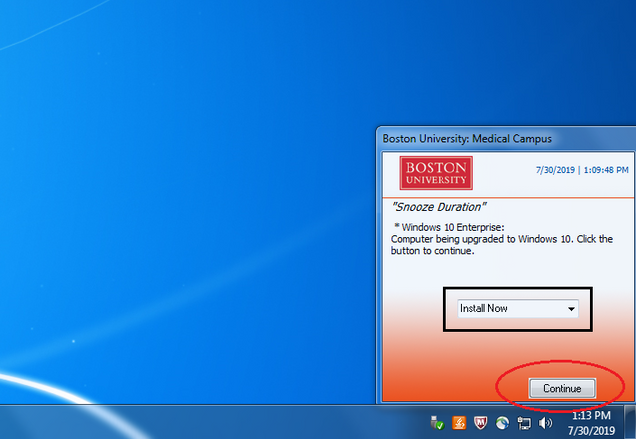Image resolution: width=636 pixels, height=439 pixels.
Task: Click the "Snooze Duration" heading
Action: click(438, 207)
